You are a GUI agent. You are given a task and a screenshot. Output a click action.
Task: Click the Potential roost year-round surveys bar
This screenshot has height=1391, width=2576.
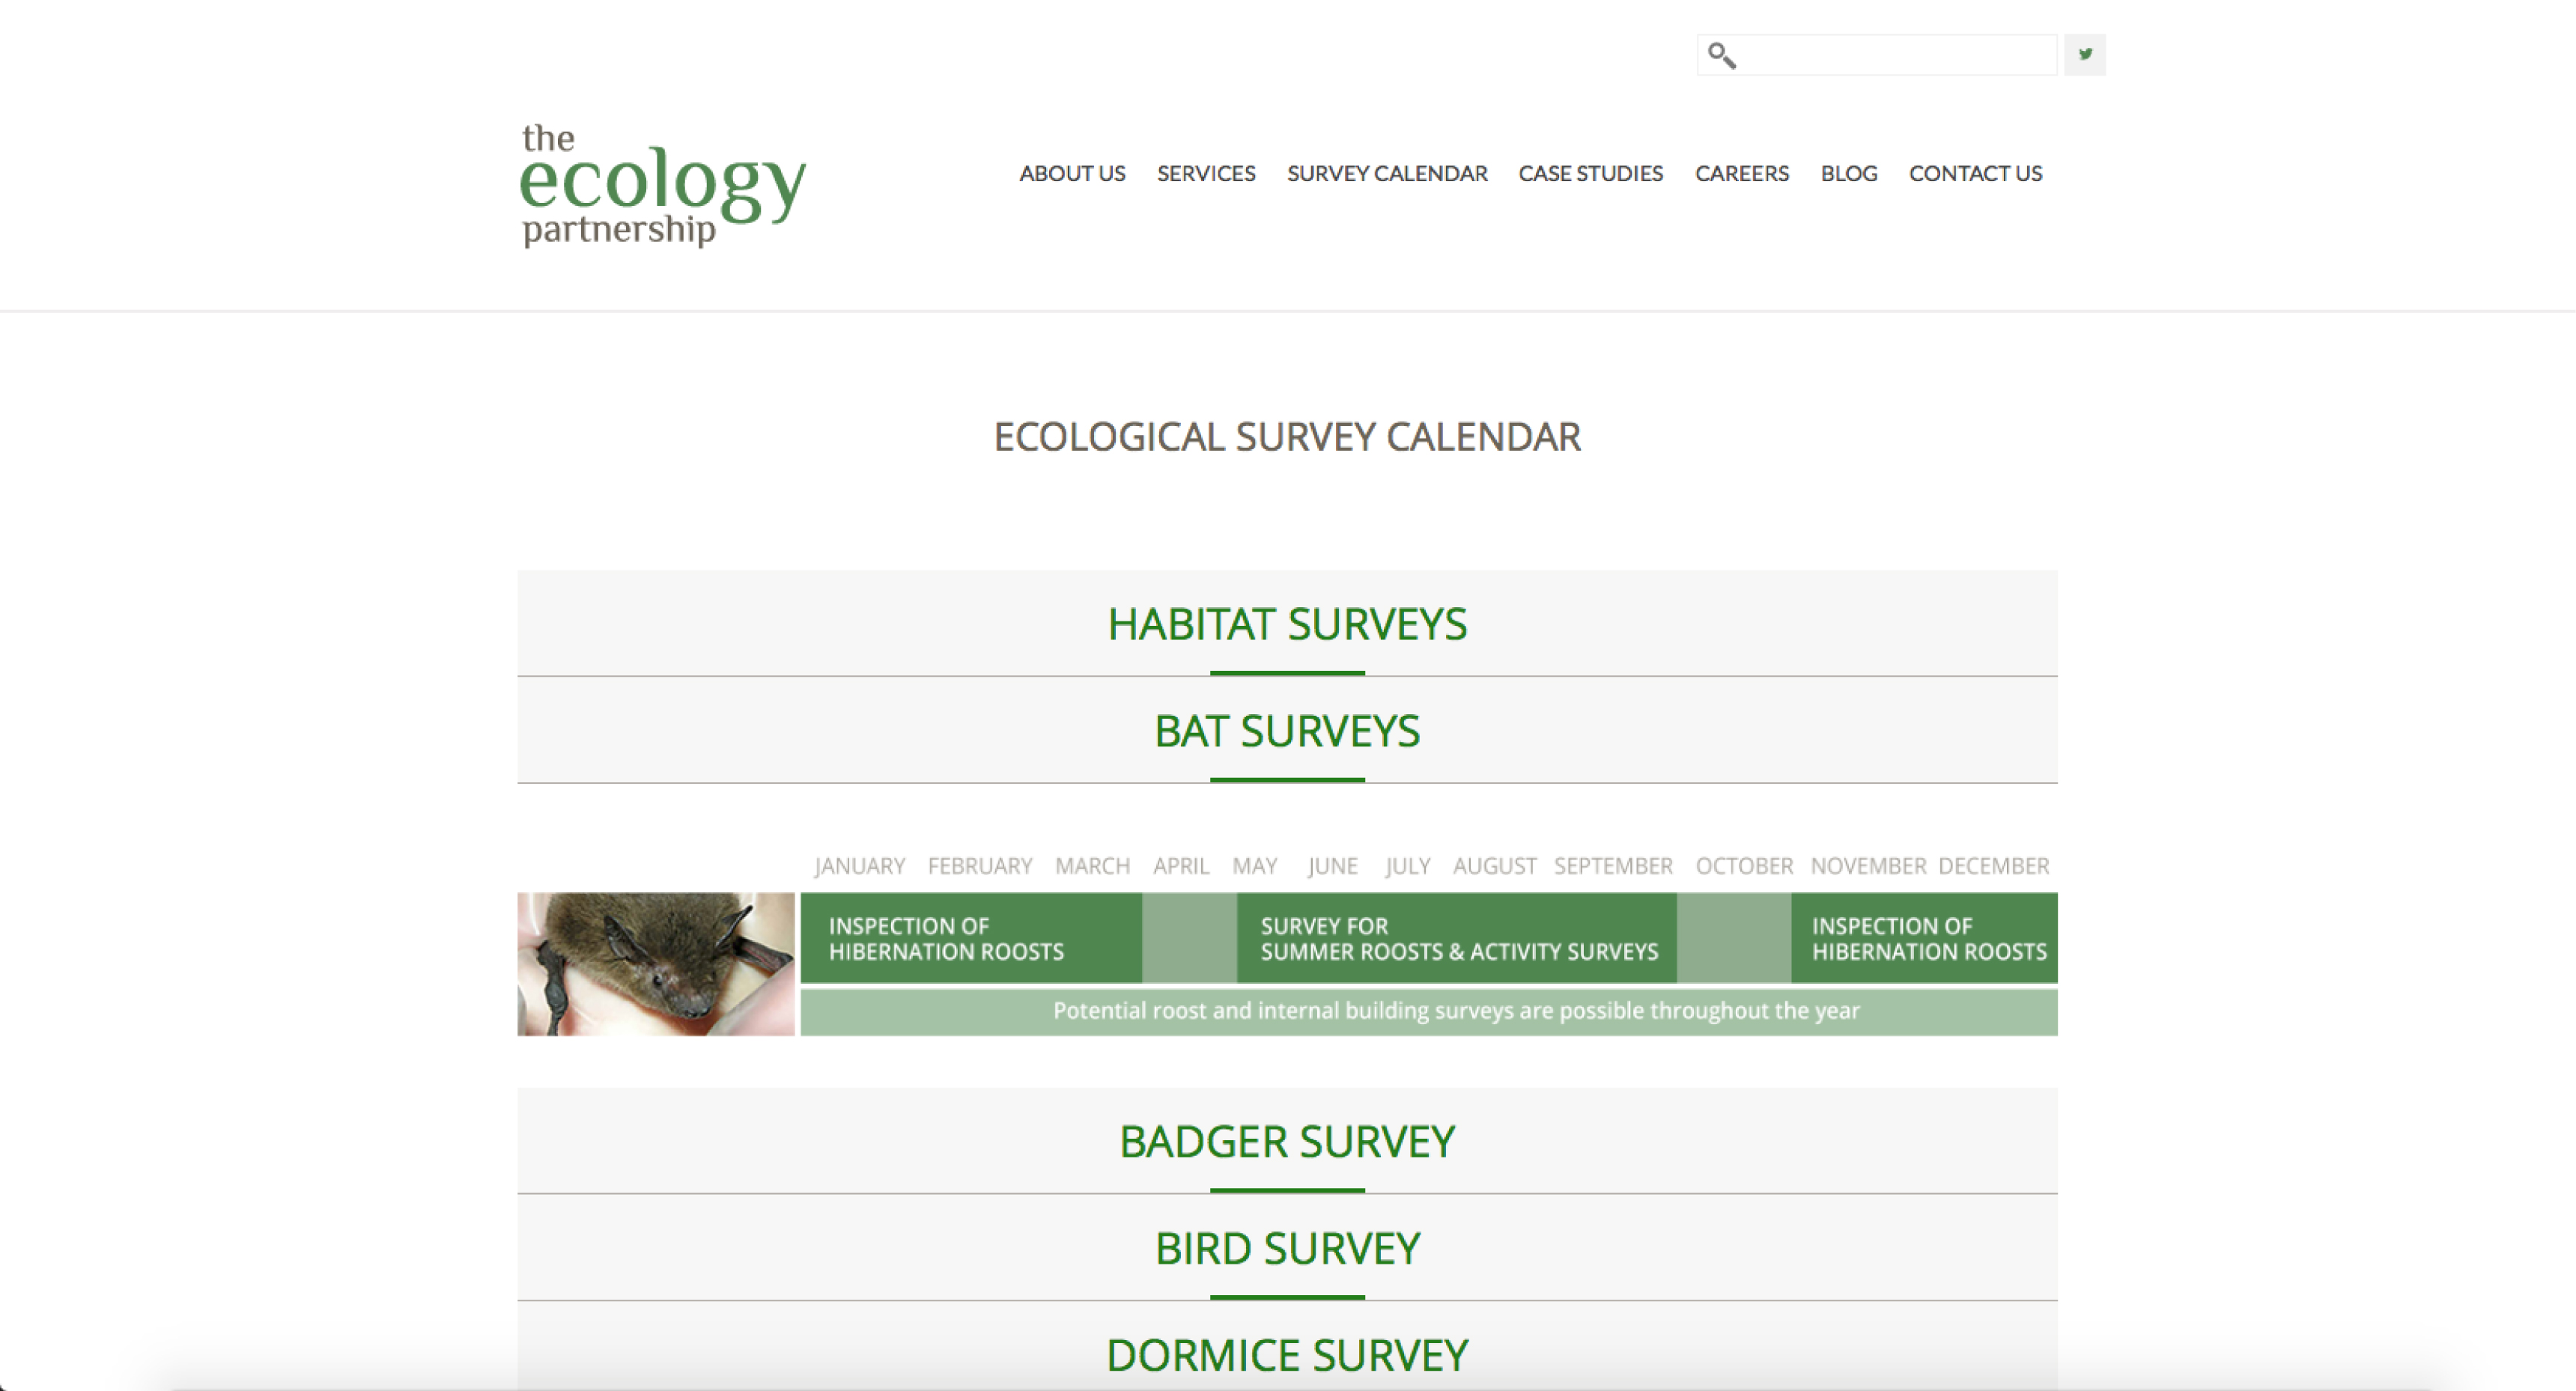[x=1429, y=1011]
